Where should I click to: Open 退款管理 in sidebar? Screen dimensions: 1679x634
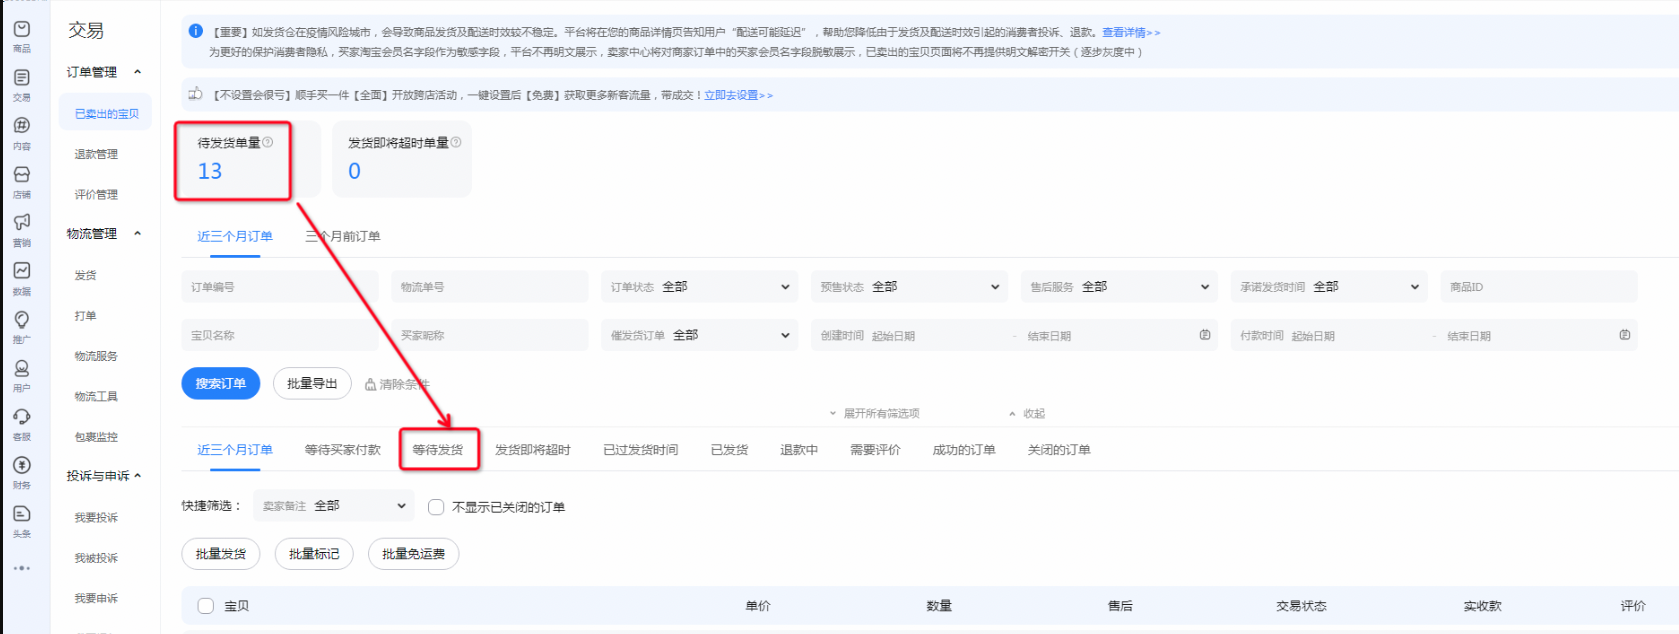click(x=96, y=154)
